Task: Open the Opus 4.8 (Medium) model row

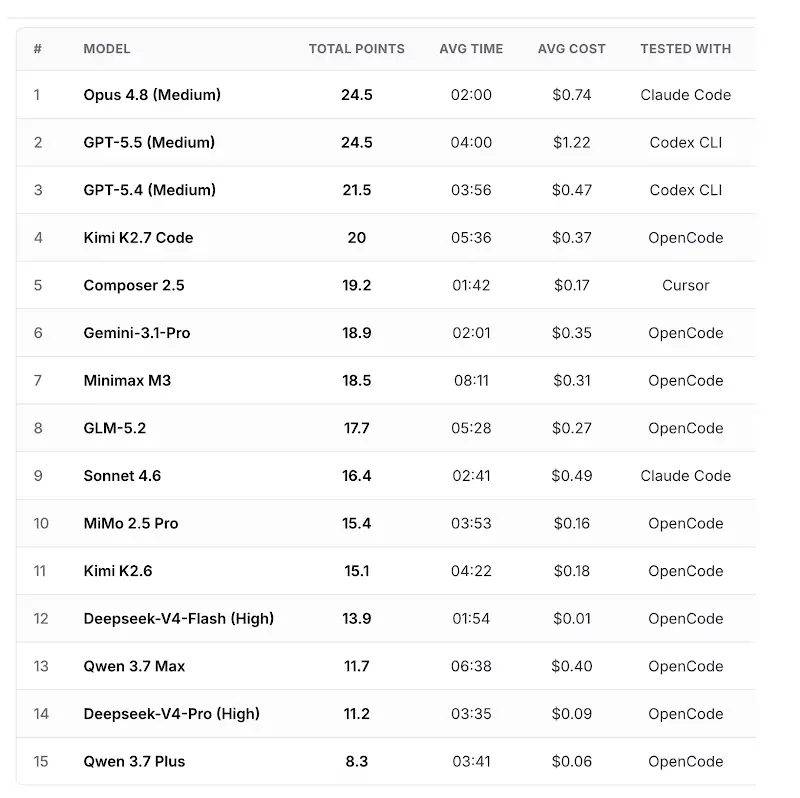Action: click(x=386, y=94)
